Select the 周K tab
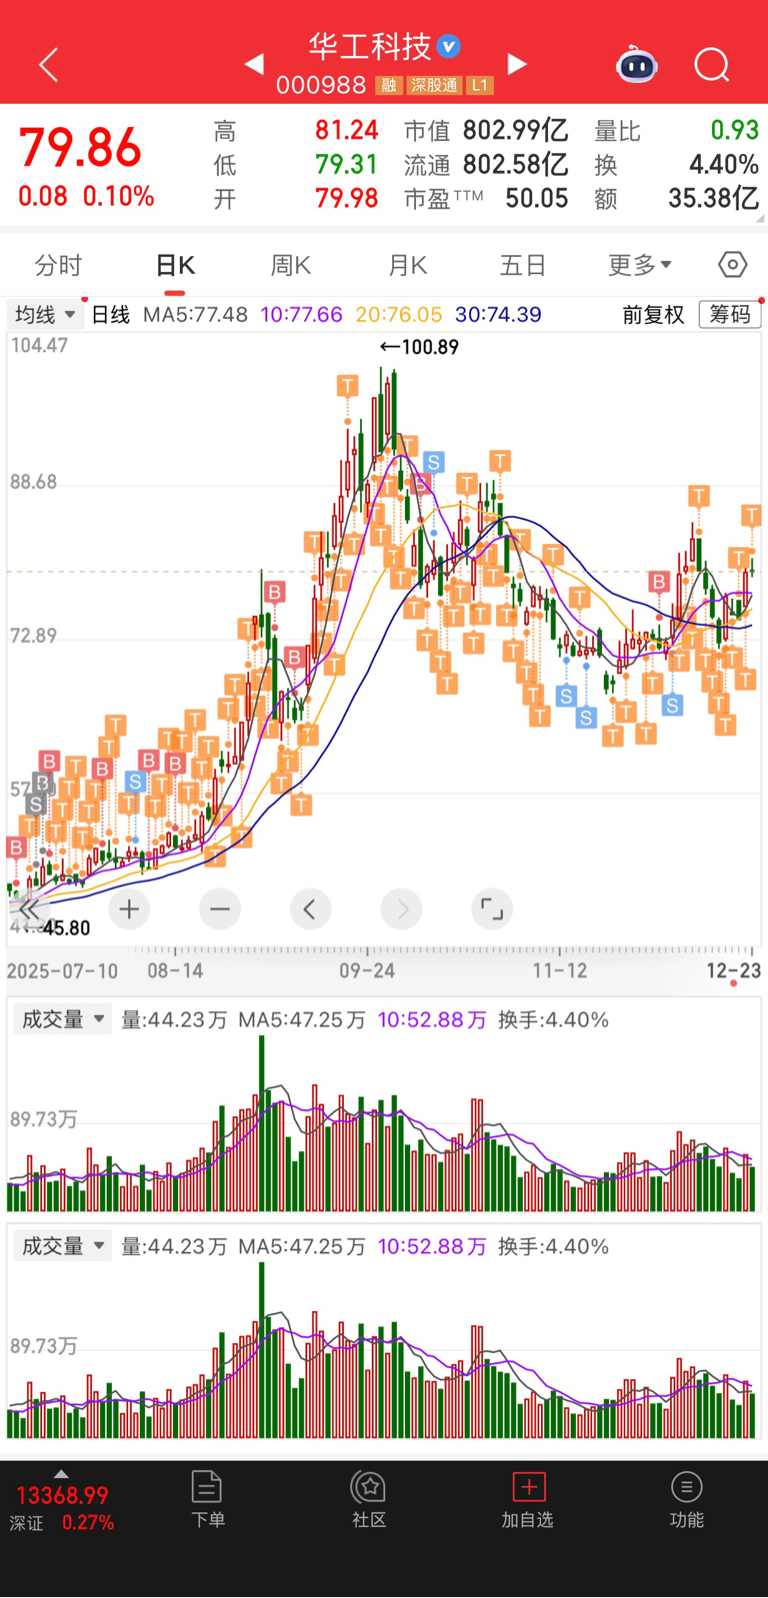This screenshot has height=1598, width=768. tap(291, 265)
